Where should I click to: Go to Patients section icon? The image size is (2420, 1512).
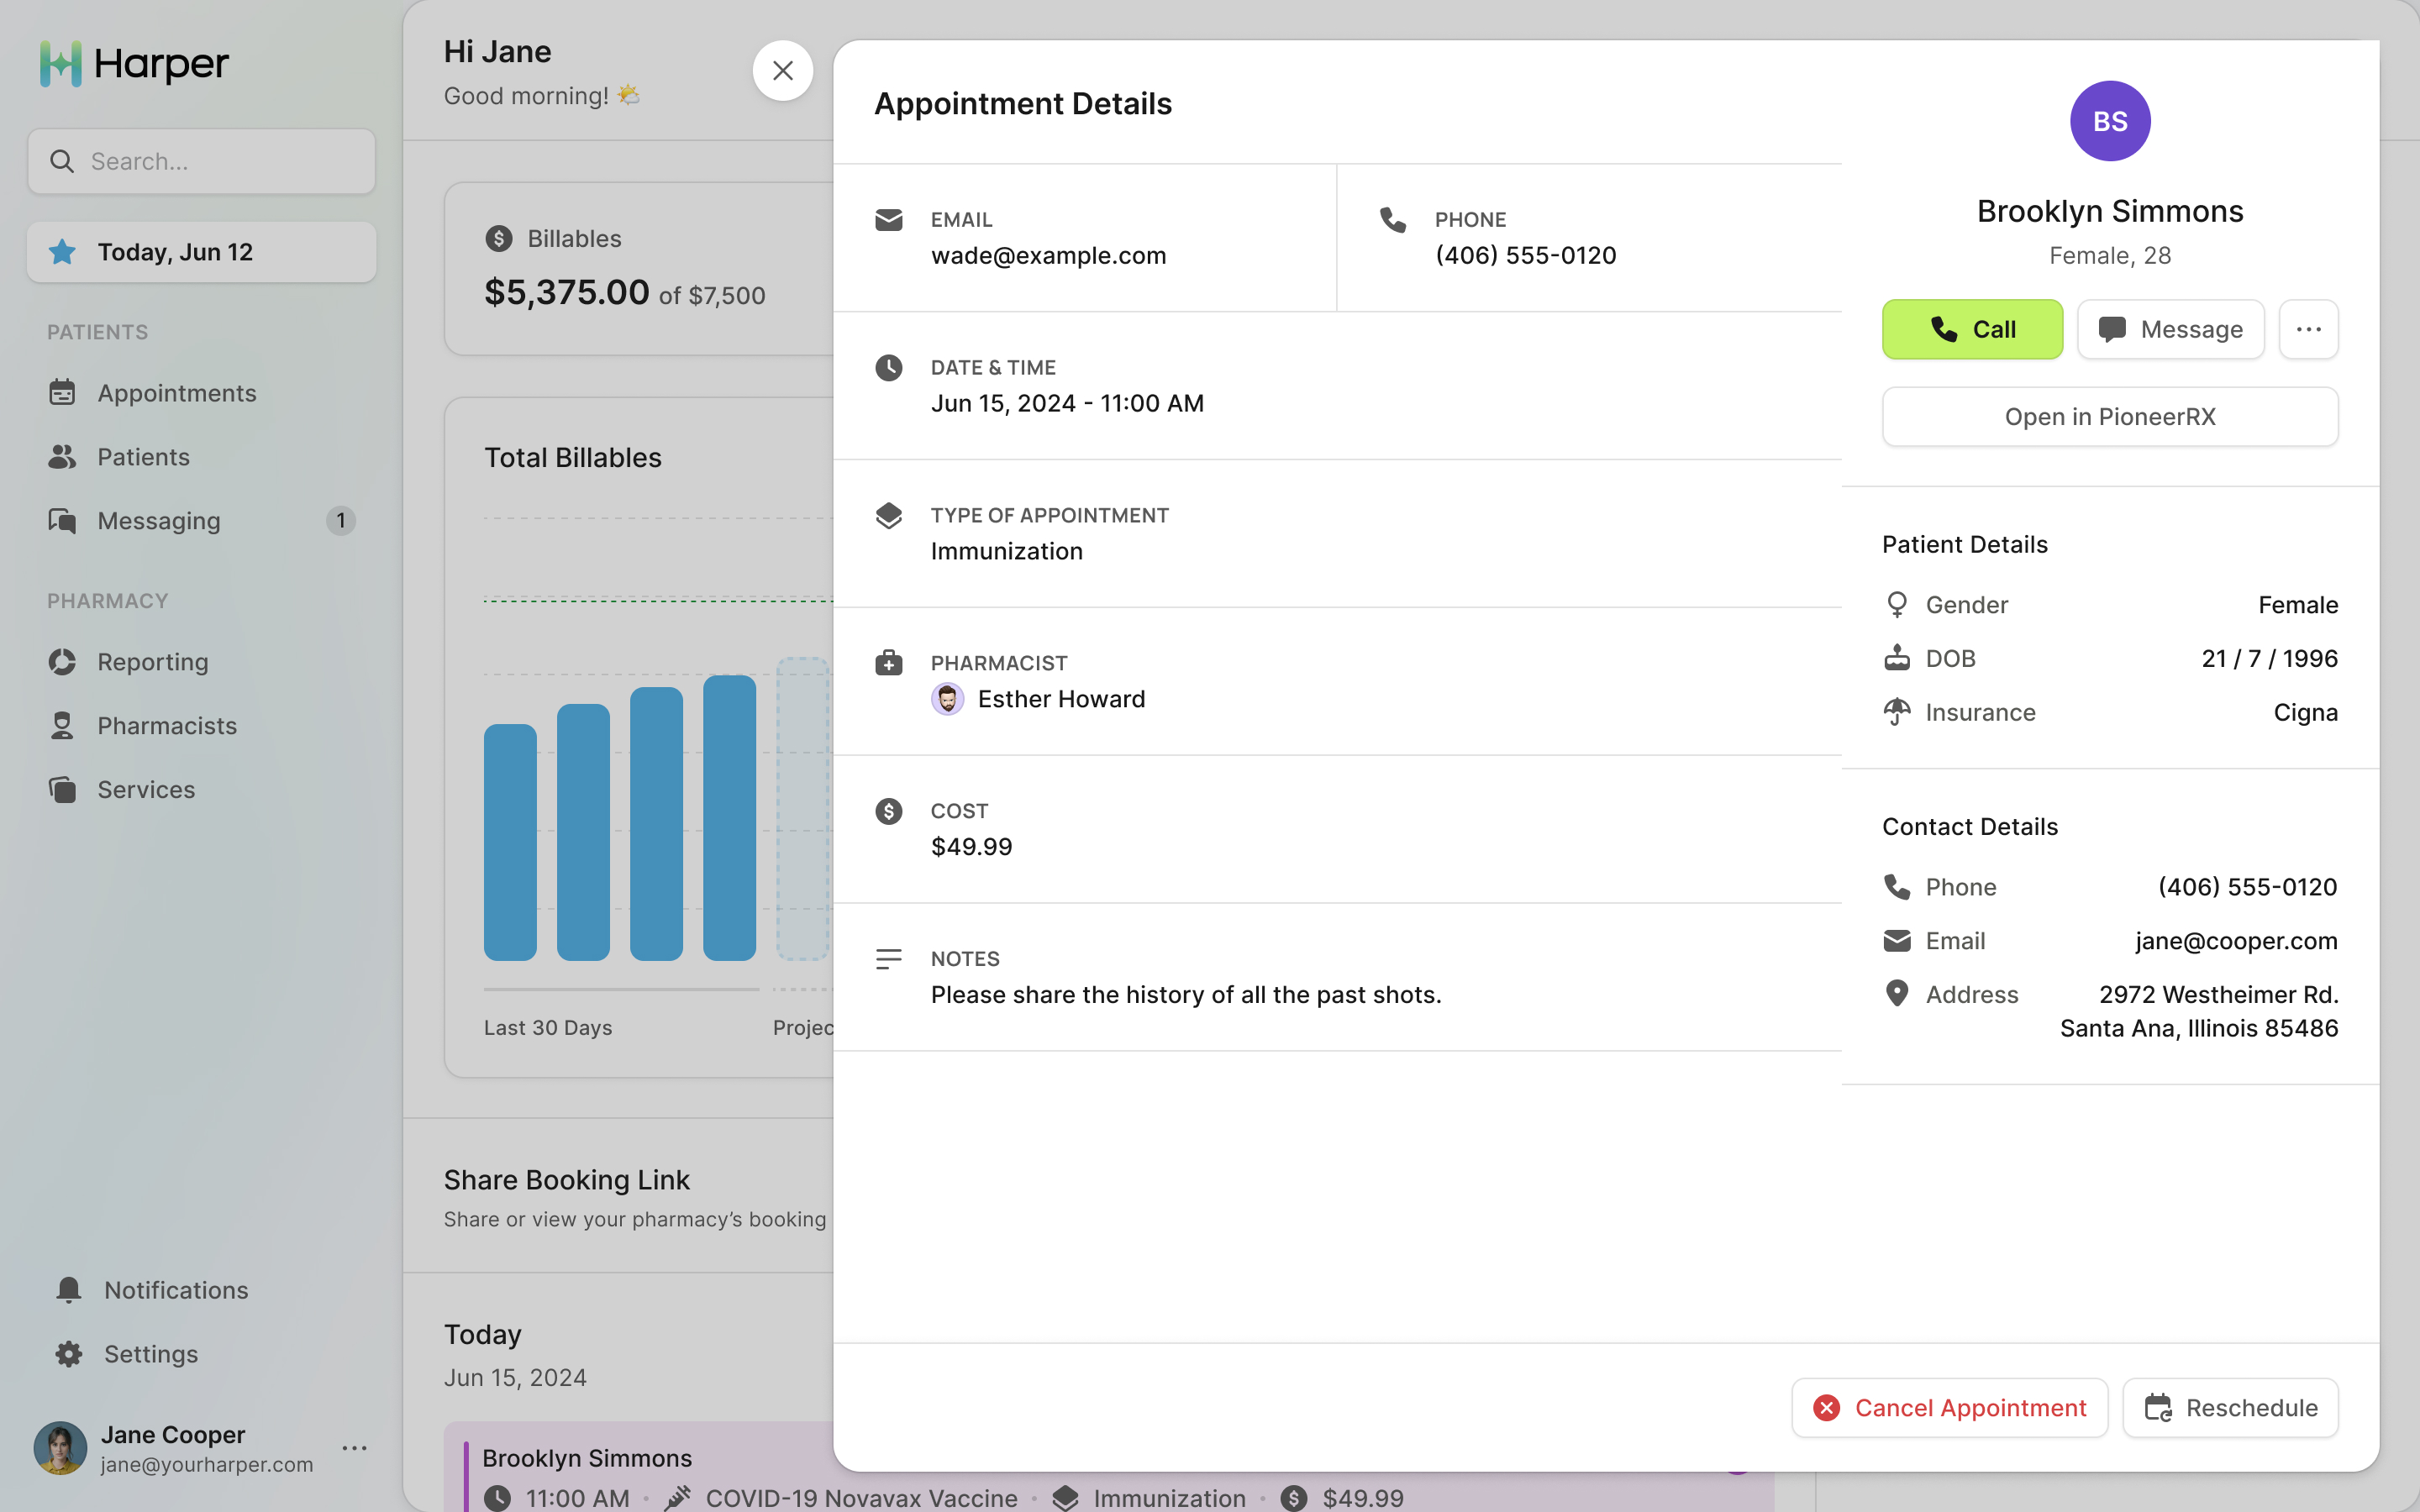pyautogui.click(x=62, y=457)
